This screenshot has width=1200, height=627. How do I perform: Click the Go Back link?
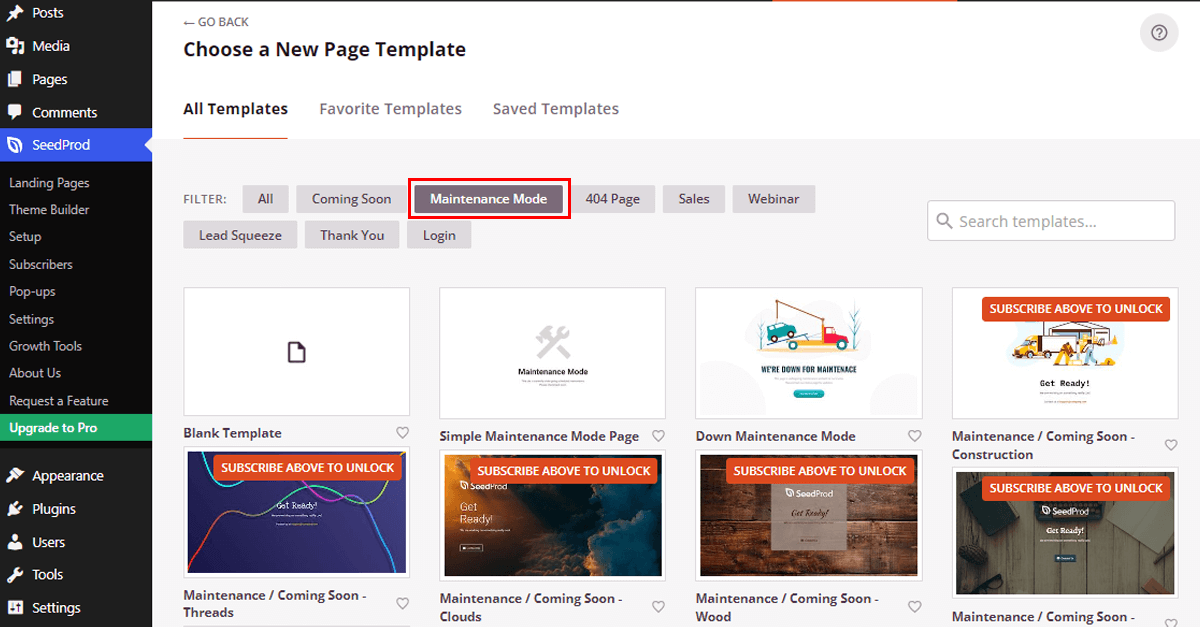(x=216, y=22)
